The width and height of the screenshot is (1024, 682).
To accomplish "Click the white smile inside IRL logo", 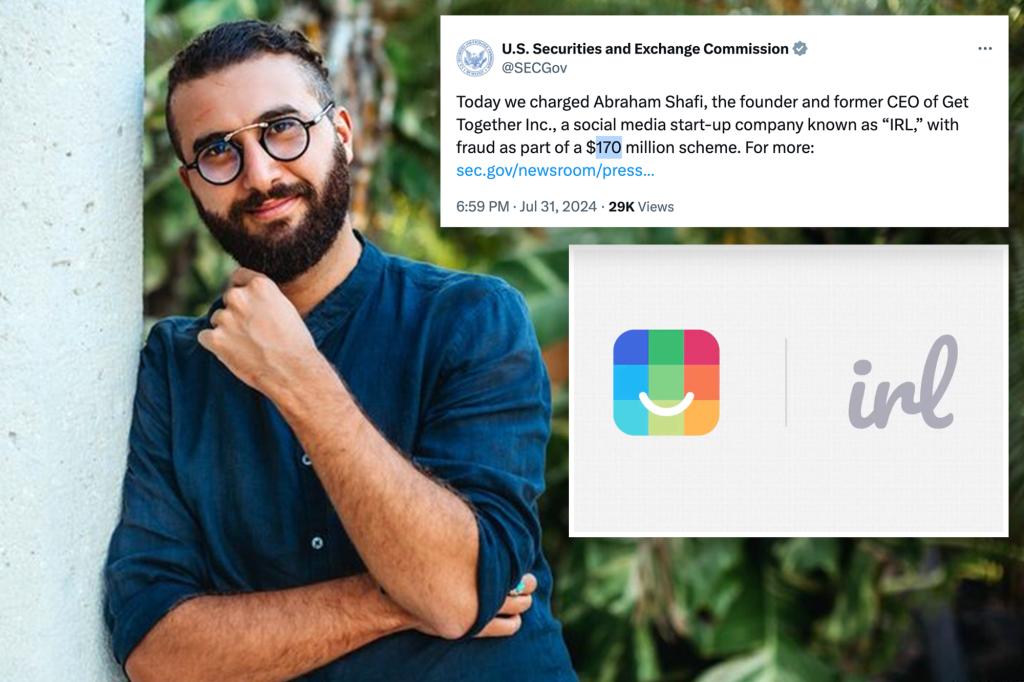I will pos(666,403).
